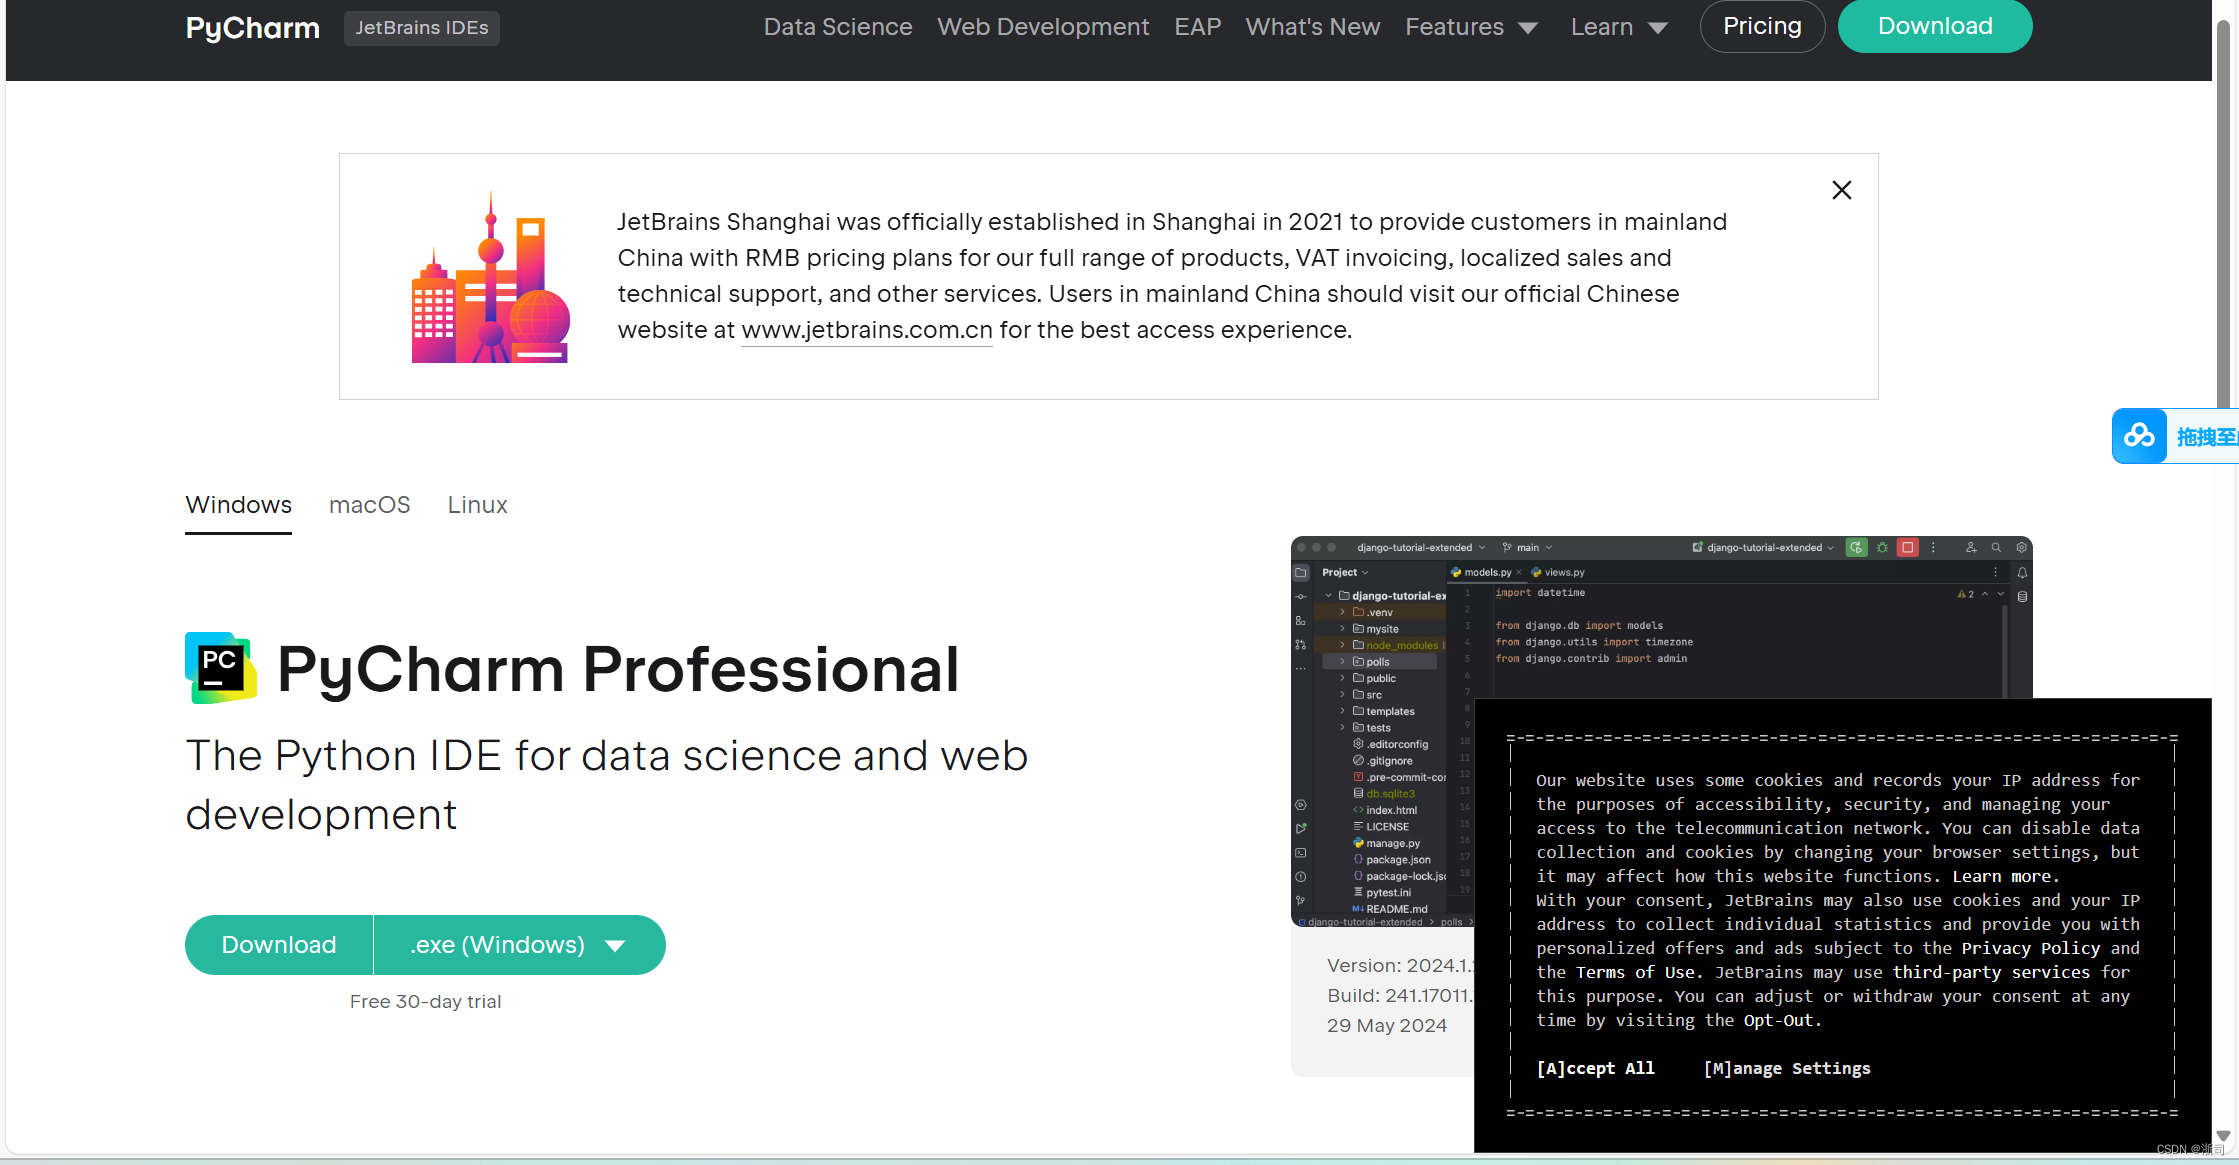Click the Project folder icon in the IDE sidebar
Viewport: 2239px width, 1165px height.
(1301, 572)
